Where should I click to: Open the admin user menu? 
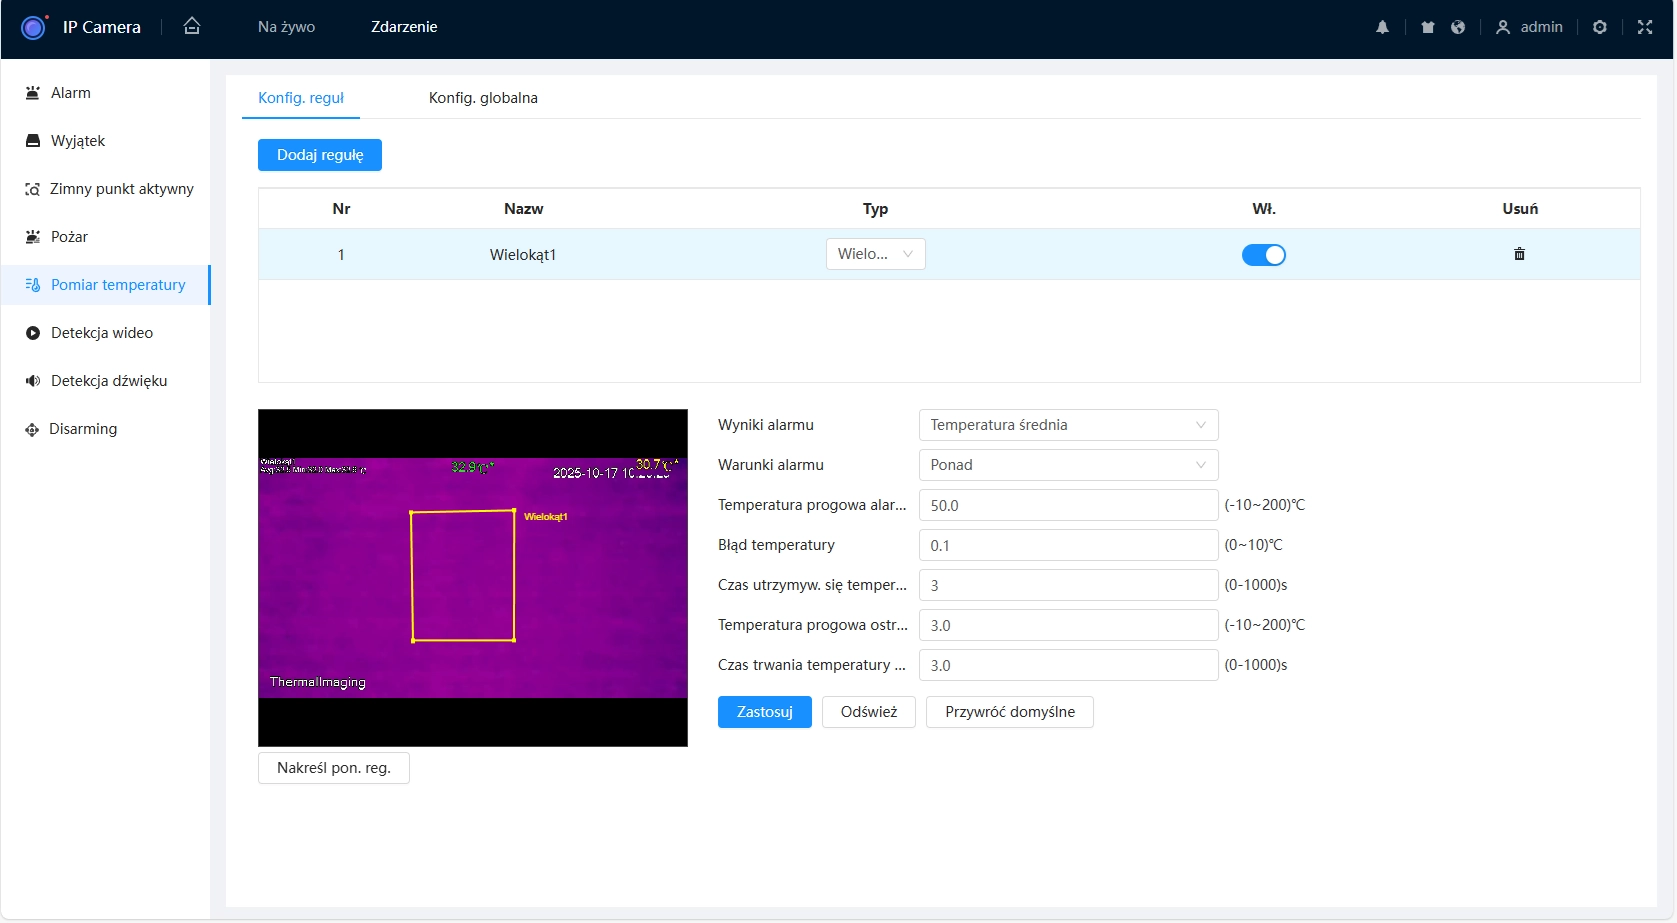point(1529,27)
